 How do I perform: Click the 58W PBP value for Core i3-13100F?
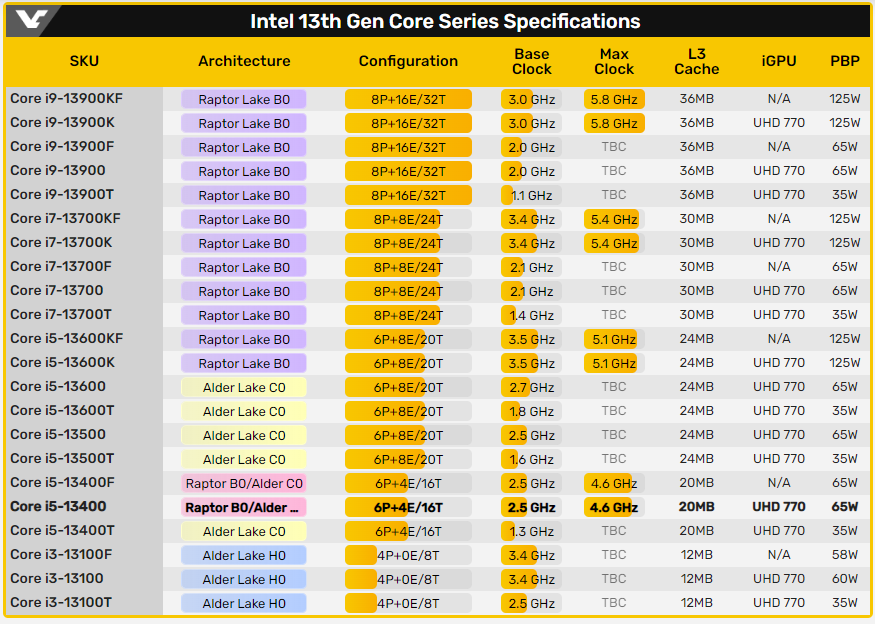pos(844,555)
